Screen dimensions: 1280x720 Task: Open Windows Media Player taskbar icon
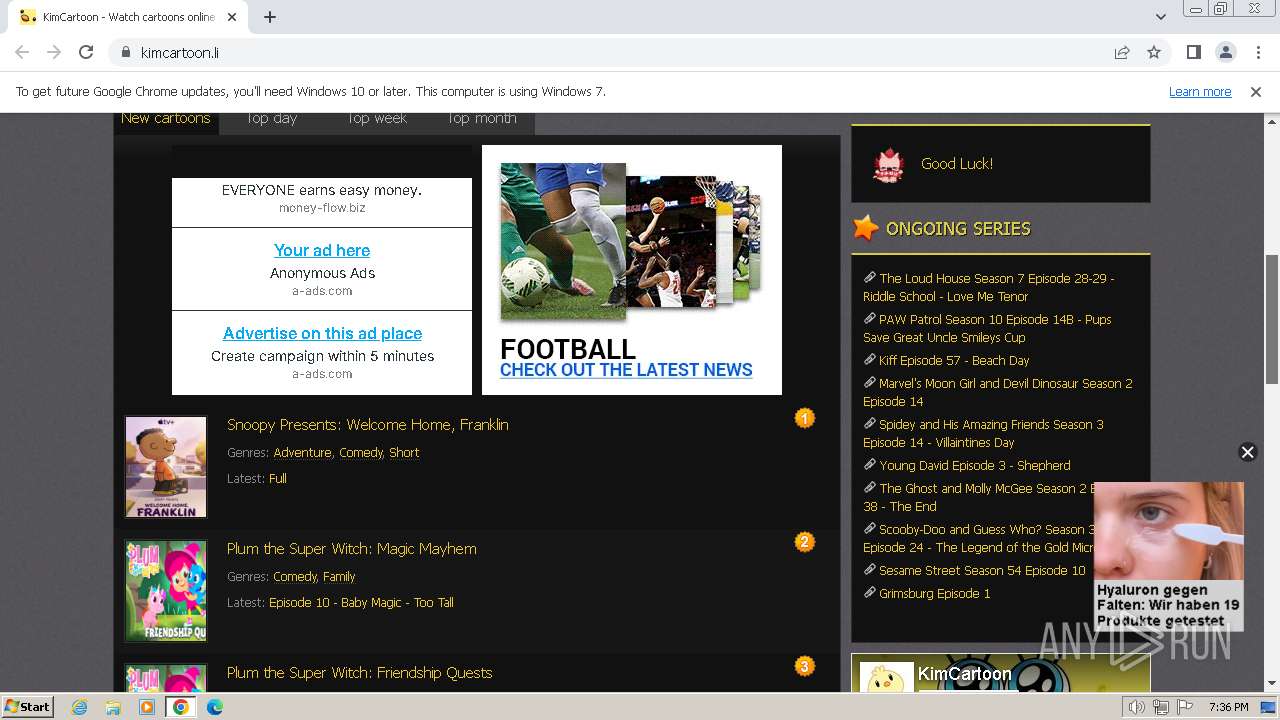point(147,707)
